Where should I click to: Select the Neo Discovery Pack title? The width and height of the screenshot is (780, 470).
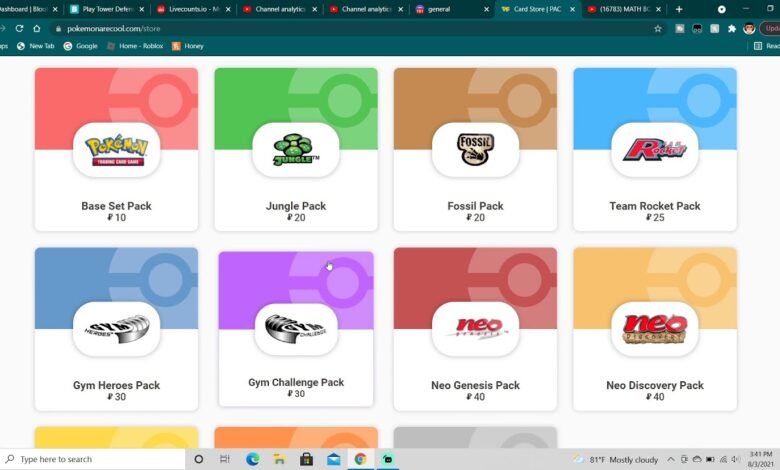[x=655, y=385]
